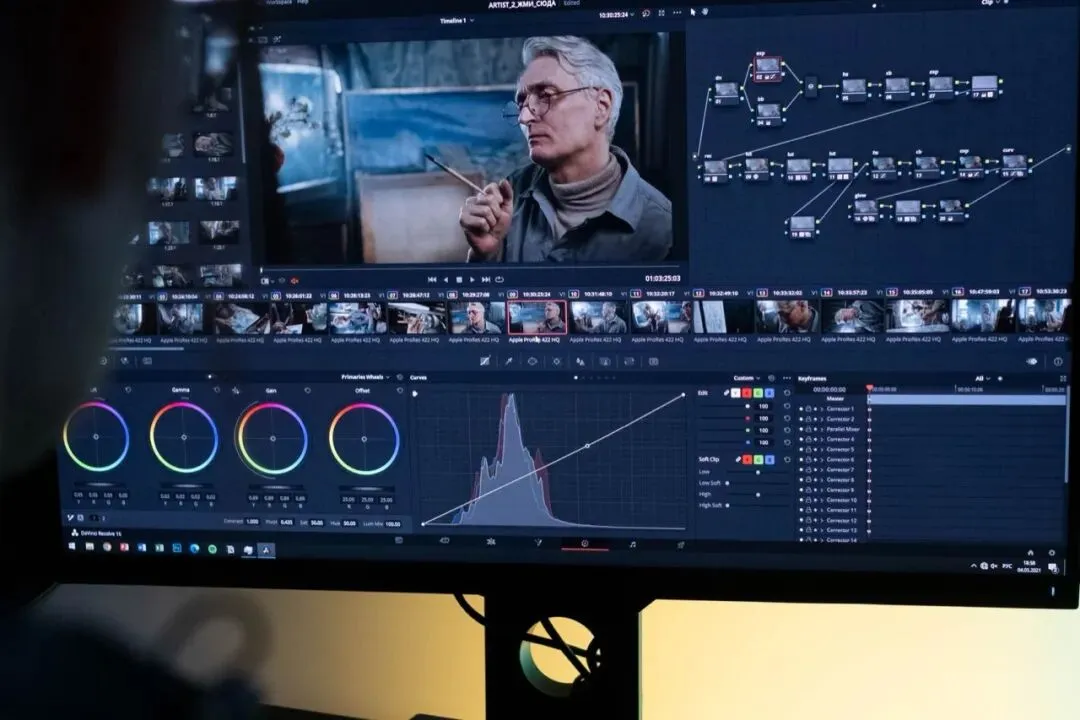Switch to the Deliver rocket page icon
Image resolution: width=1080 pixels, height=720 pixels.
[x=681, y=545]
